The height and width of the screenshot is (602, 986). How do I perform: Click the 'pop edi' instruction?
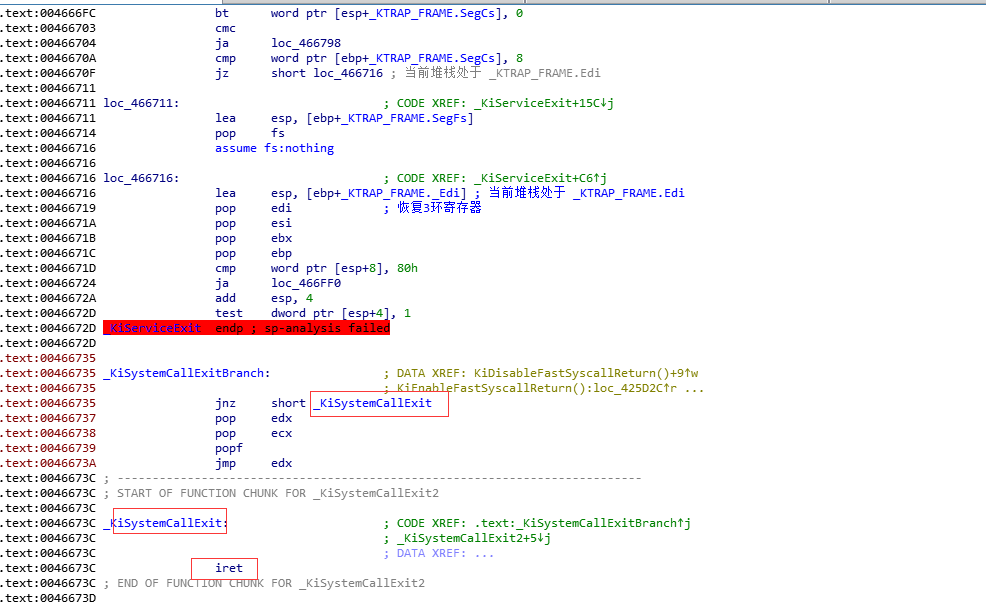tap(253, 208)
